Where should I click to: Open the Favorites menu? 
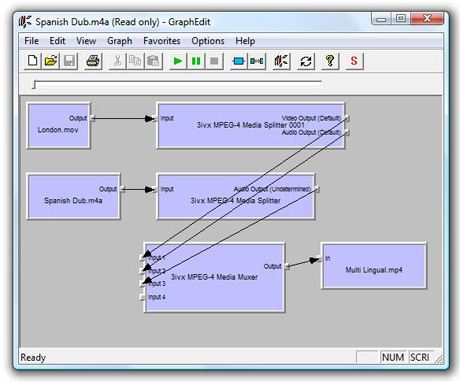coord(162,41)
